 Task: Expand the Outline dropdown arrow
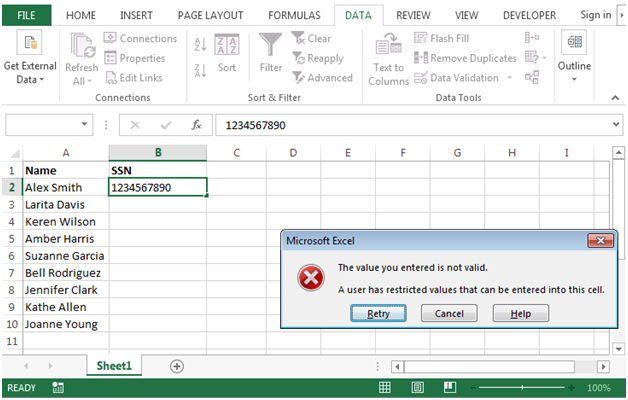coord(574,79)
